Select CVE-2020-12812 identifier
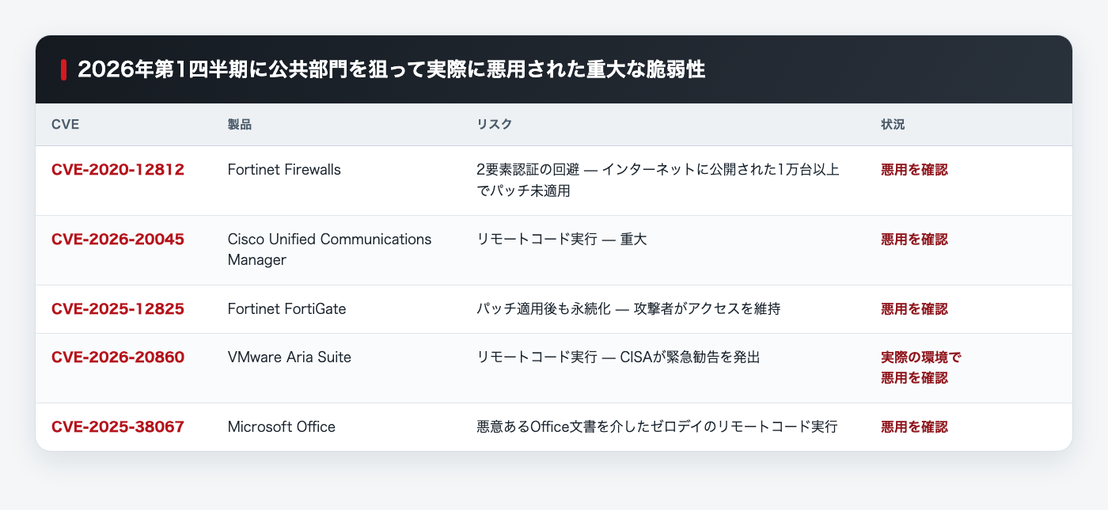This screenshot has width=1108, height=510. point(118,170)
